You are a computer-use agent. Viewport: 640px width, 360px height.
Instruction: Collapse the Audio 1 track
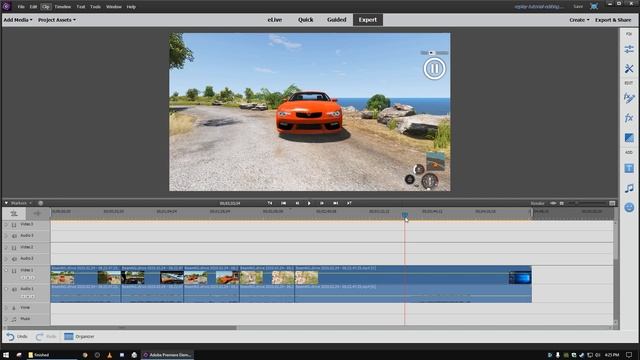point(6,289)
